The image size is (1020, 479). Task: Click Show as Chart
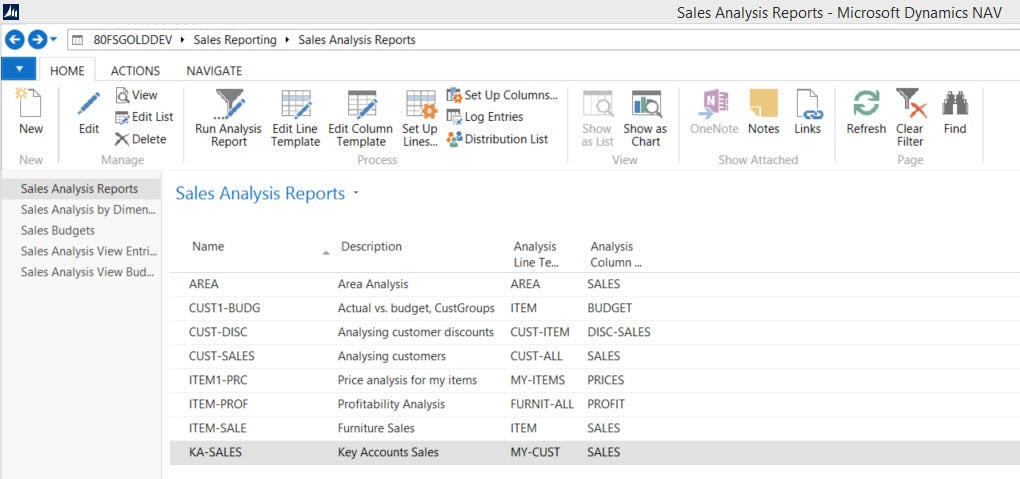(x=645, y=118)
